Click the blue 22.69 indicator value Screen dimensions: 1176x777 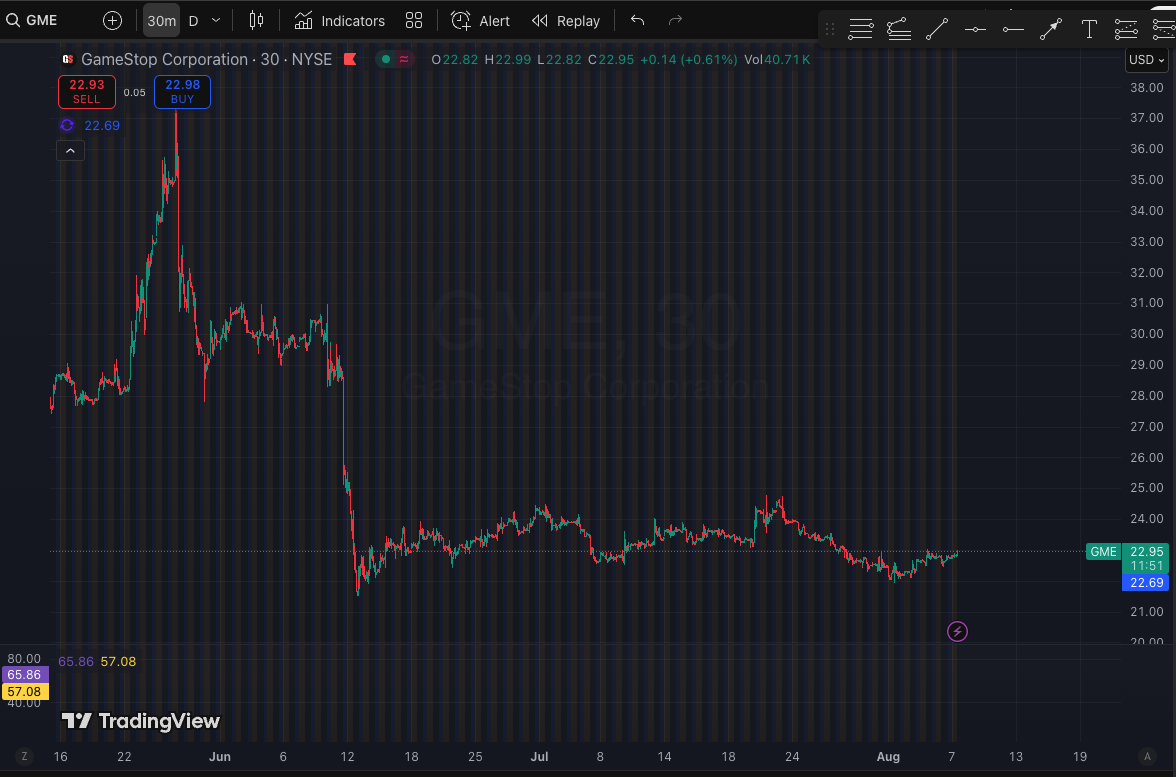point(102,125)
